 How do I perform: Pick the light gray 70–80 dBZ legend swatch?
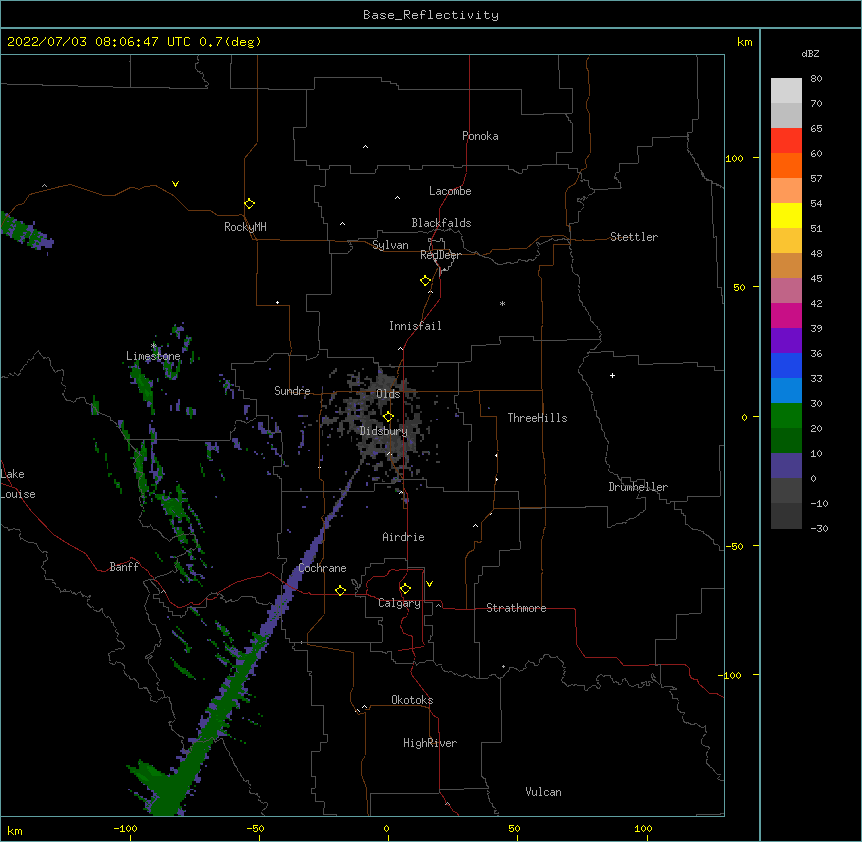point(786,90)
